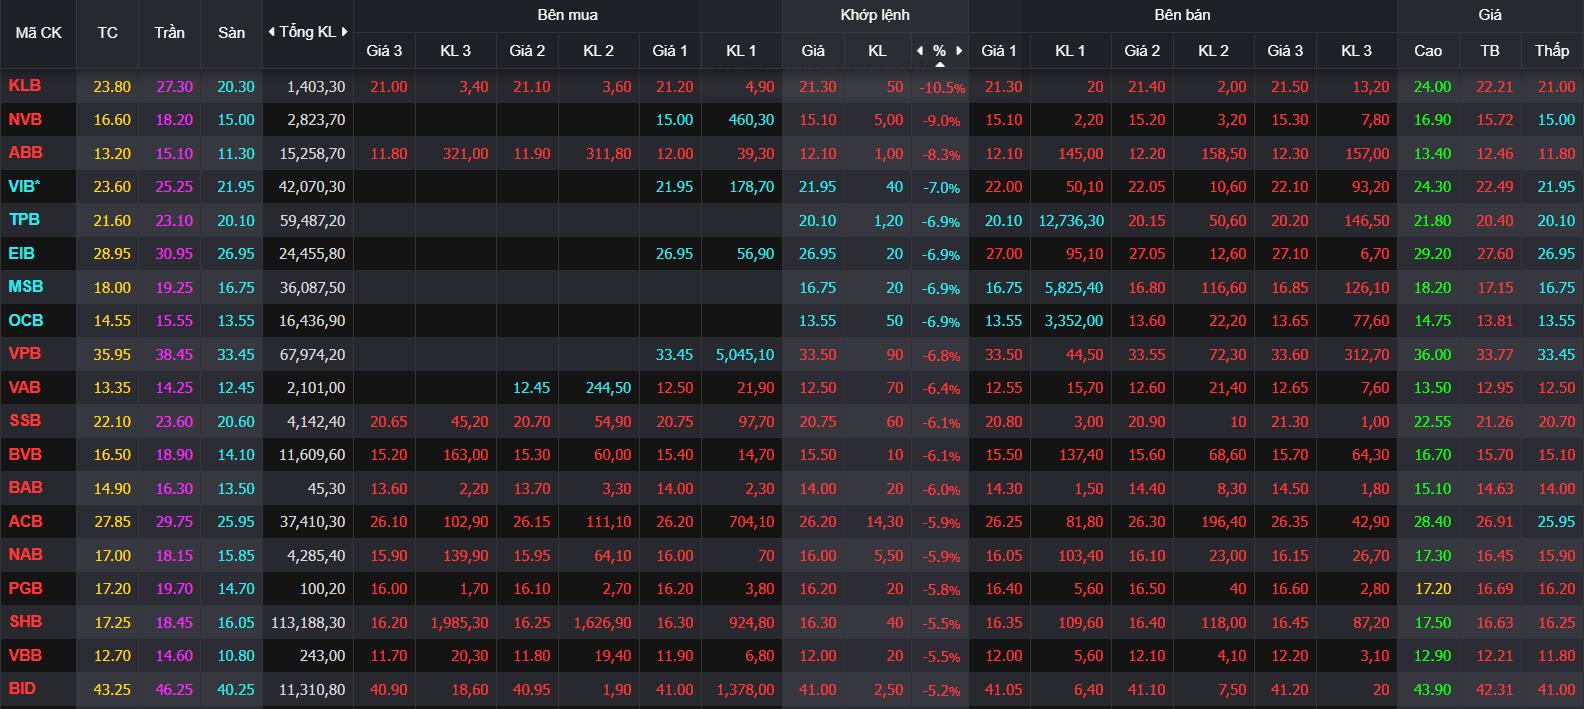Click KLB percent change -10.5%

[x=942, y=88]
